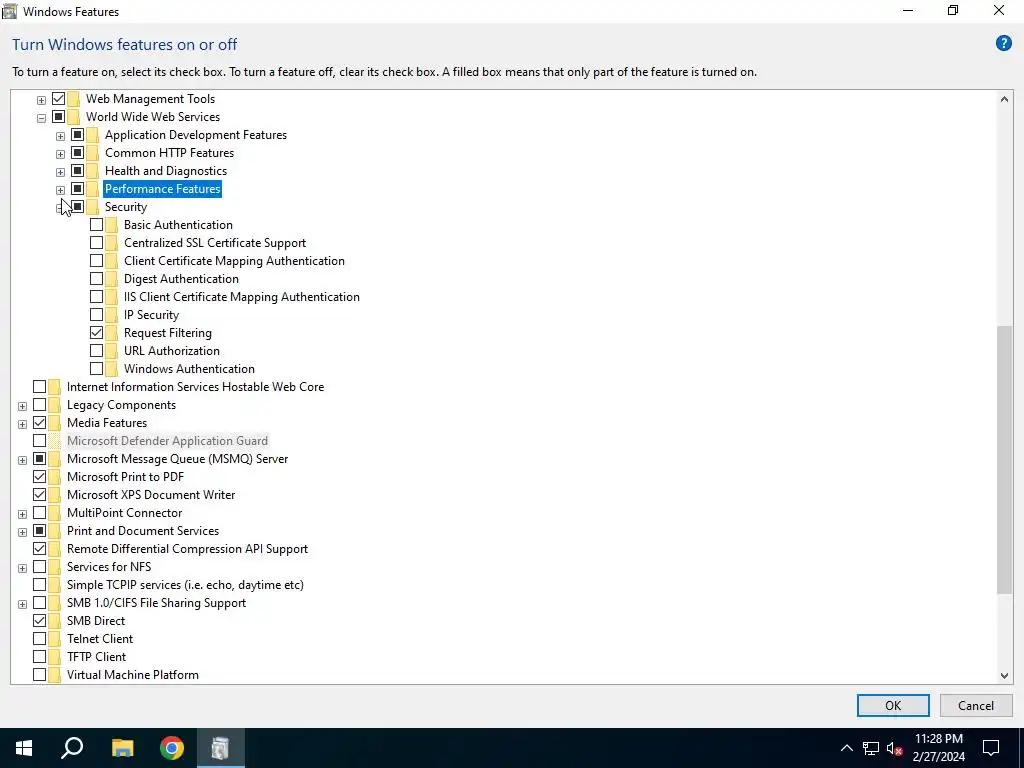Select Internet Information Services Hostable Web Core

point(195,387)
